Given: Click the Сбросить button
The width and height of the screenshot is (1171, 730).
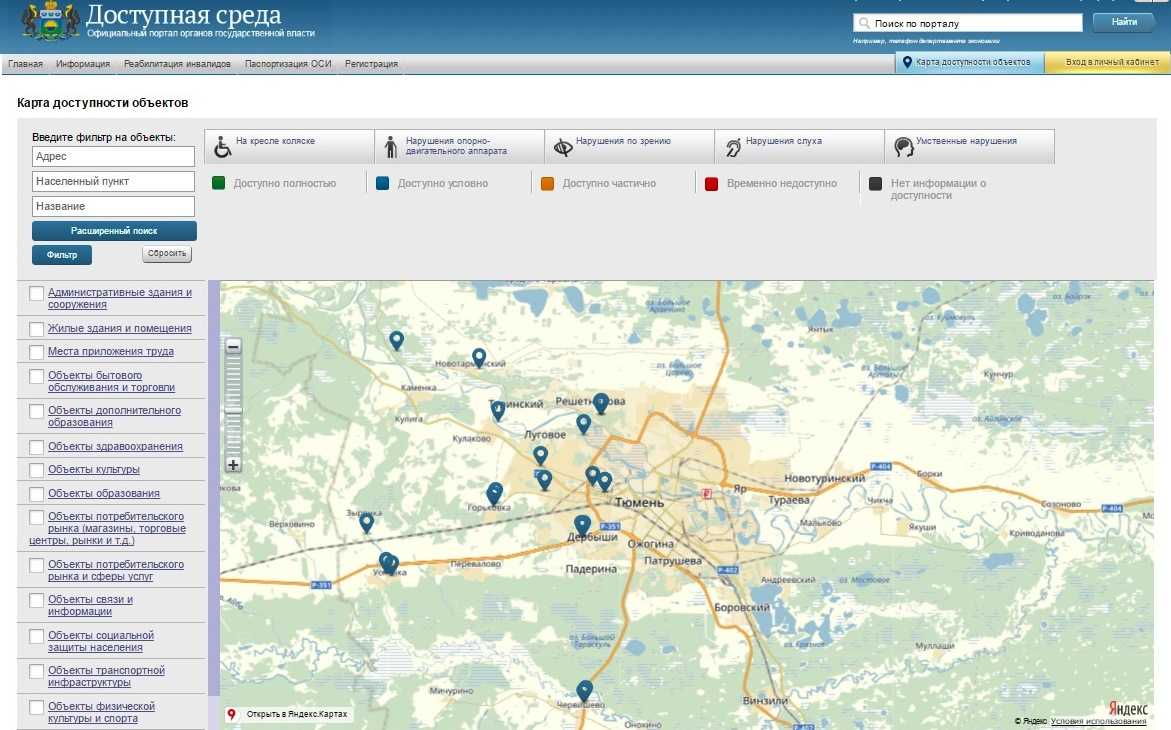Looking at the screenshot, I should [x=166, y=253].
